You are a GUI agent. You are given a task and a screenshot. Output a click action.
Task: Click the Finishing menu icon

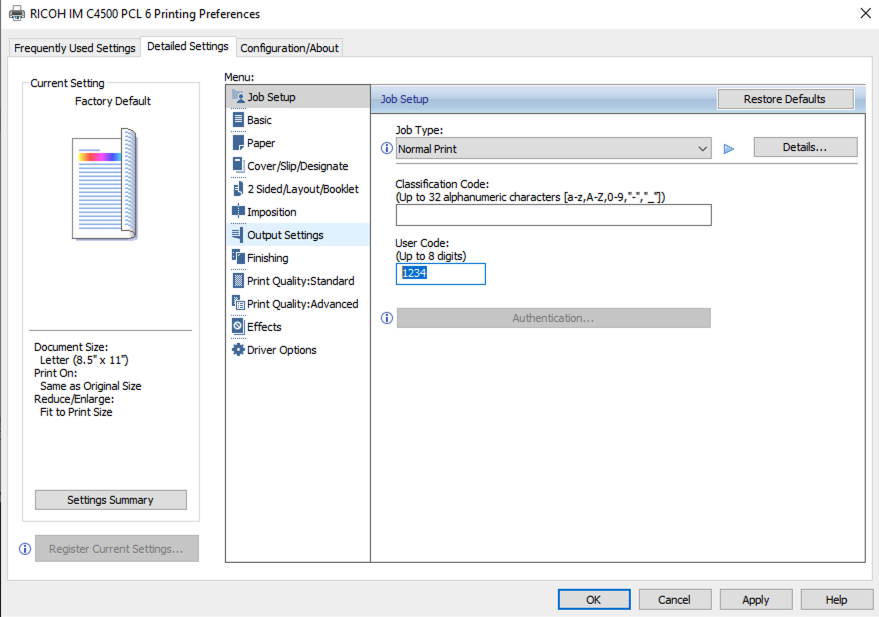point(238,257)
